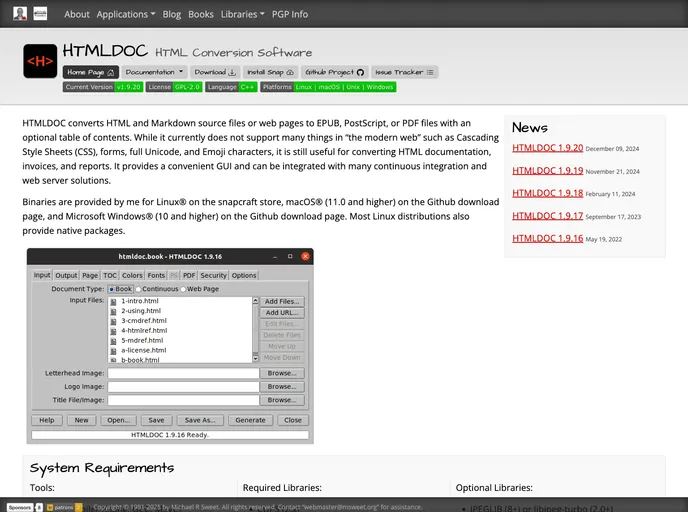Click the input files list scroll down arrow

[255, 358]
